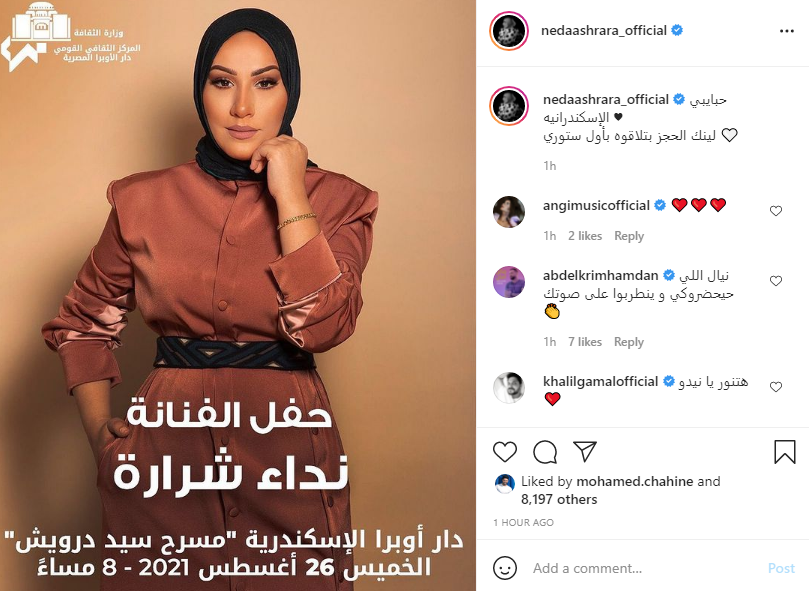The image size is (809, 591).
Task: Like abdelkrimhamdan's comment
Action: pyautogui.click(x=775, y=281)
